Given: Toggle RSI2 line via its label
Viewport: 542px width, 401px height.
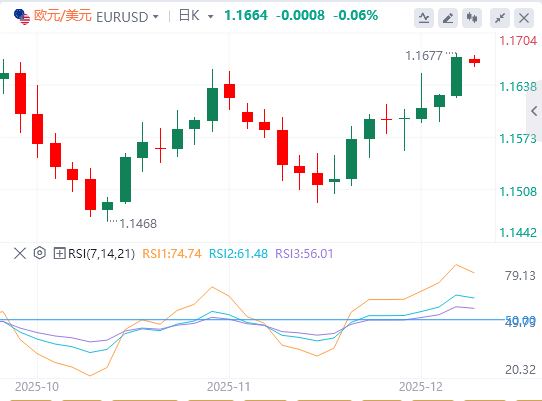Looking at the screenshot, I should [239, 254].
